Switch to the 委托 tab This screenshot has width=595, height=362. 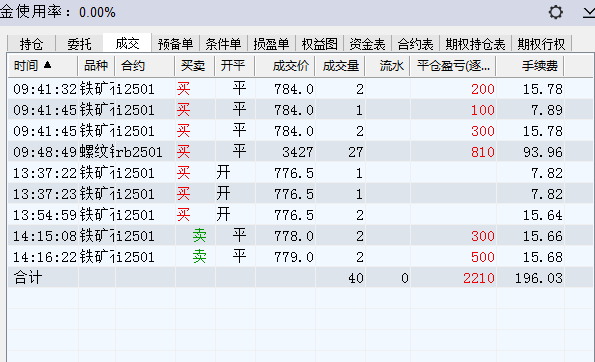[79, 44]
